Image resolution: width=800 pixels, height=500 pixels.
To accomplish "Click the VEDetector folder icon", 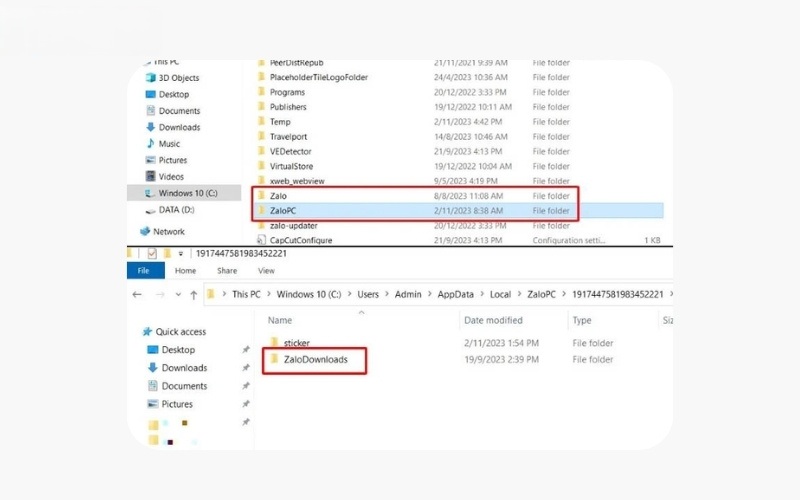I will click(262, 151).
